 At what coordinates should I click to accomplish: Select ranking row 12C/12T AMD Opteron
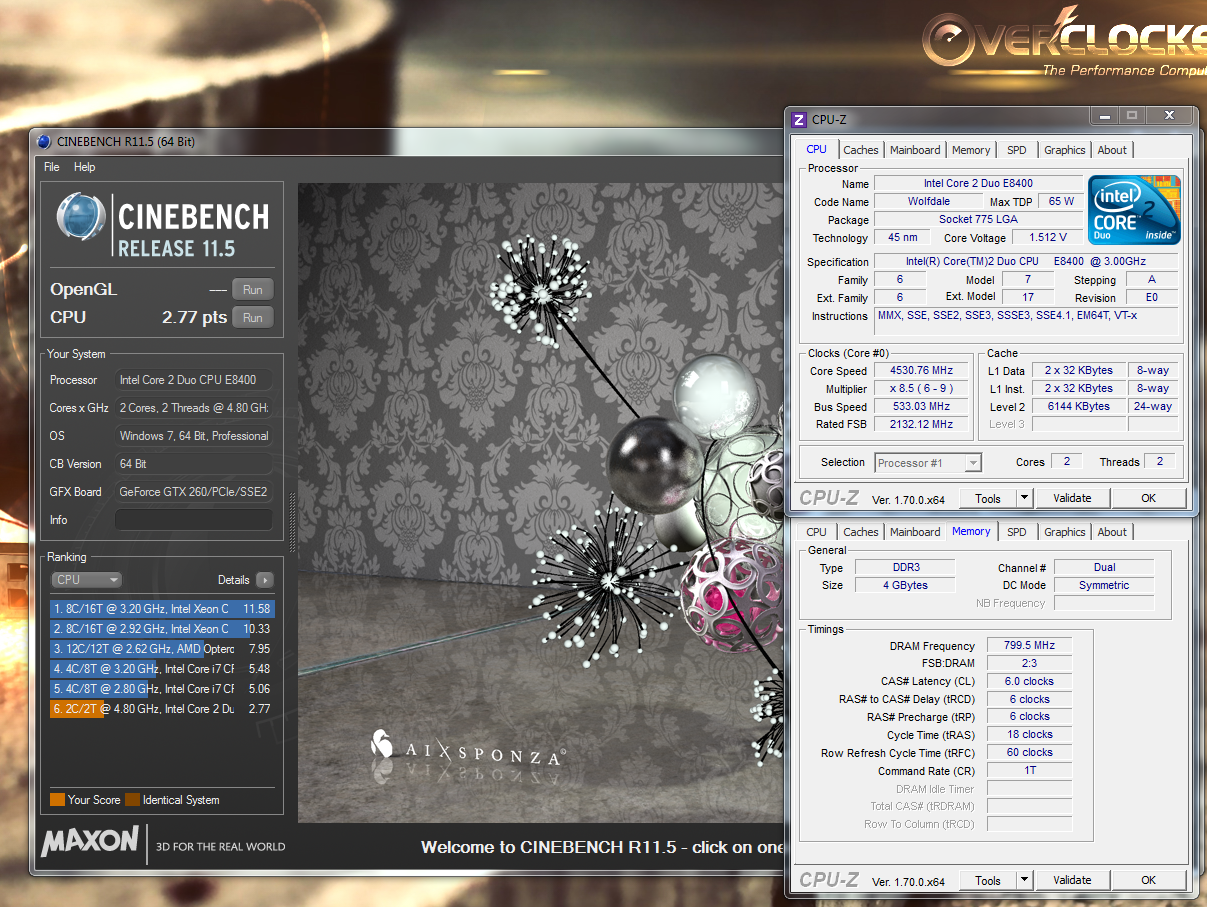tap(162, 648)
